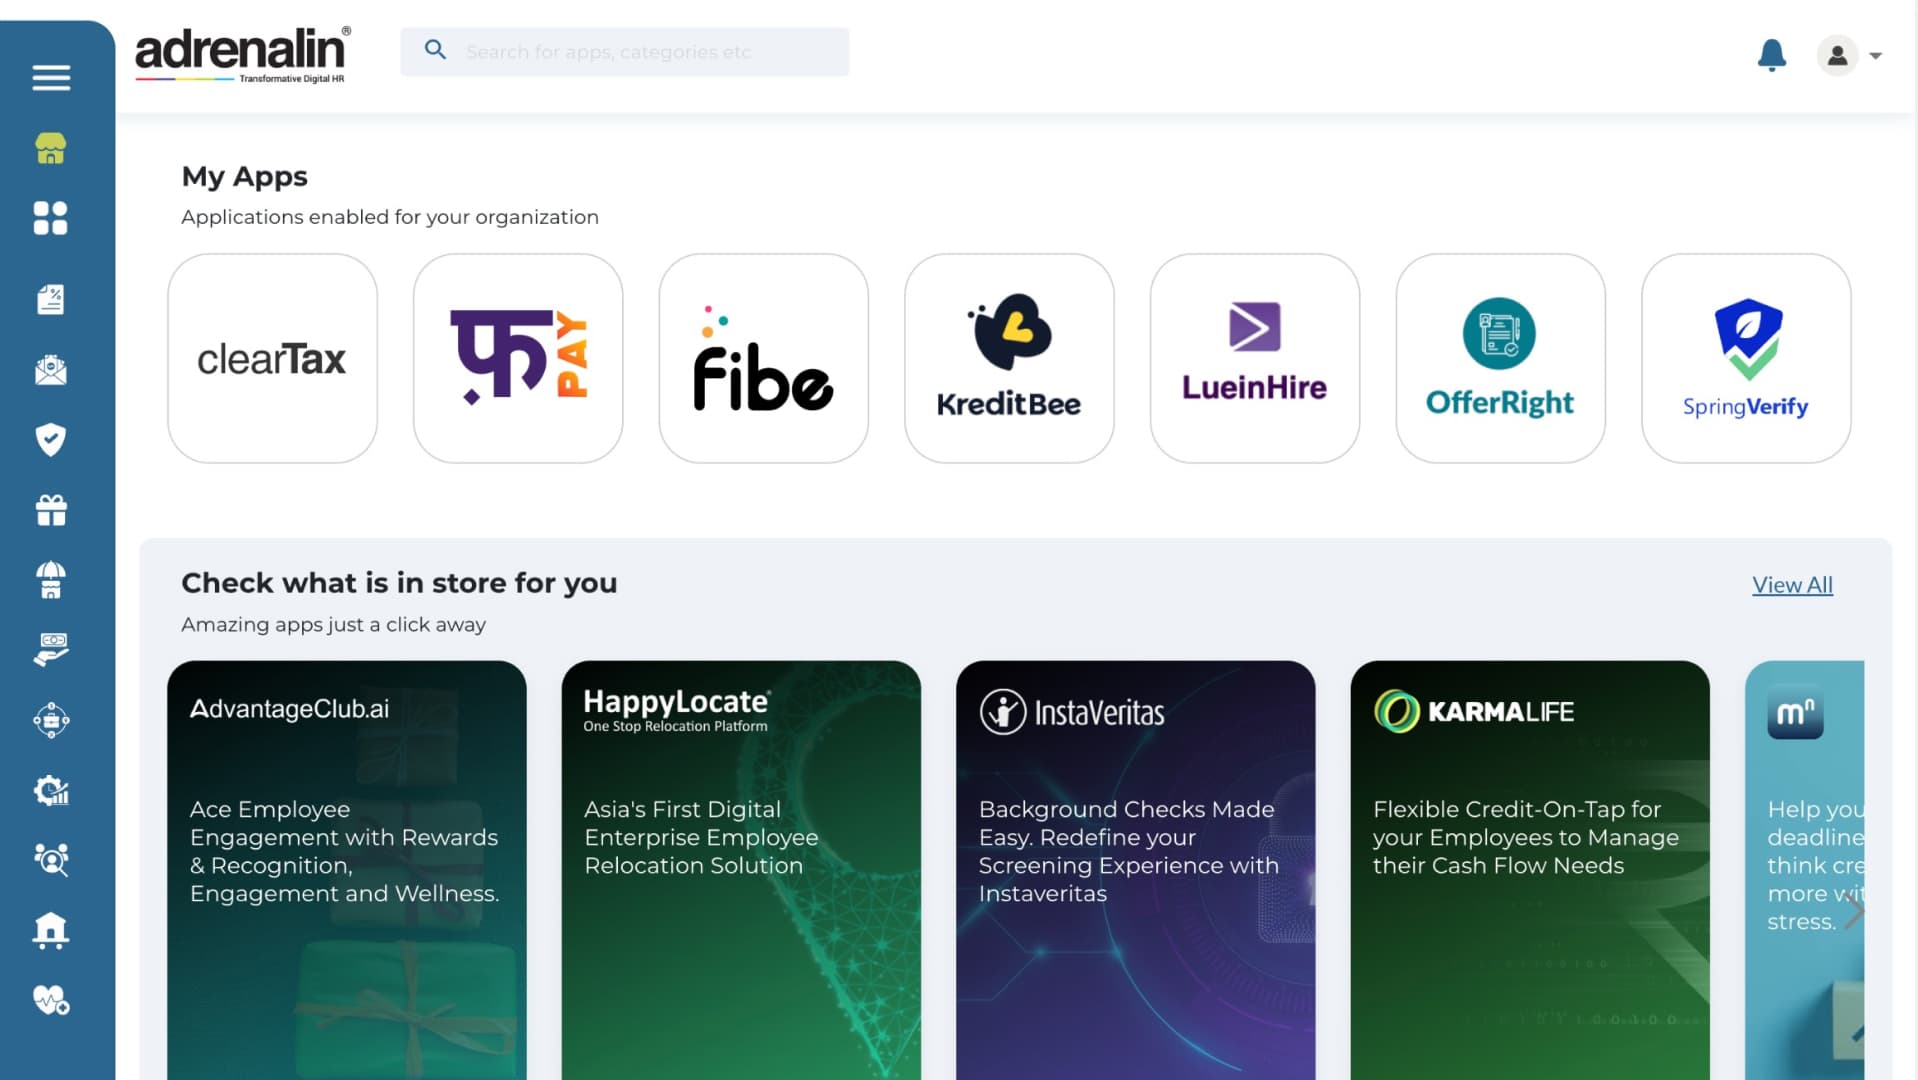Open the gear analytics sidebar icon
Screen dimensions: 1918x1080
point(51,790)
